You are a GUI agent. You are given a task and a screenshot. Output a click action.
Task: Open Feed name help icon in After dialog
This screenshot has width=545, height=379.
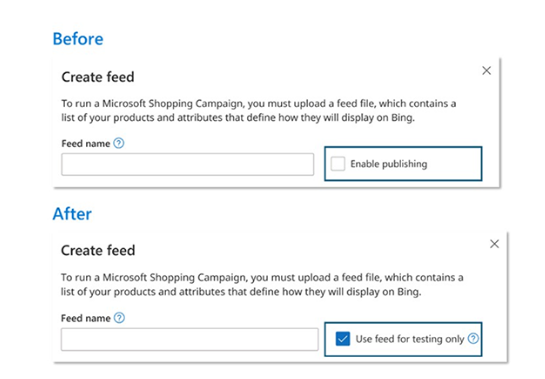click(119, 318)
